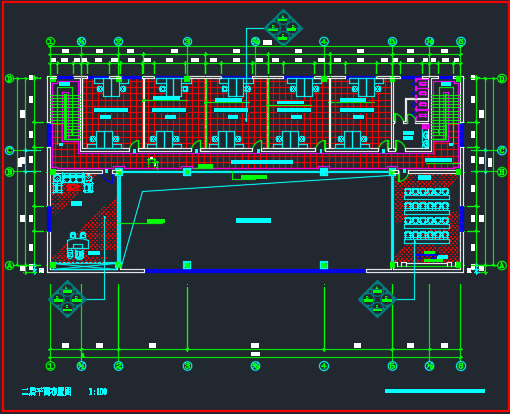This screenshot has width=510, height=414.
Task: Select the magenta toilet stalls
Action: coord(421,99)
